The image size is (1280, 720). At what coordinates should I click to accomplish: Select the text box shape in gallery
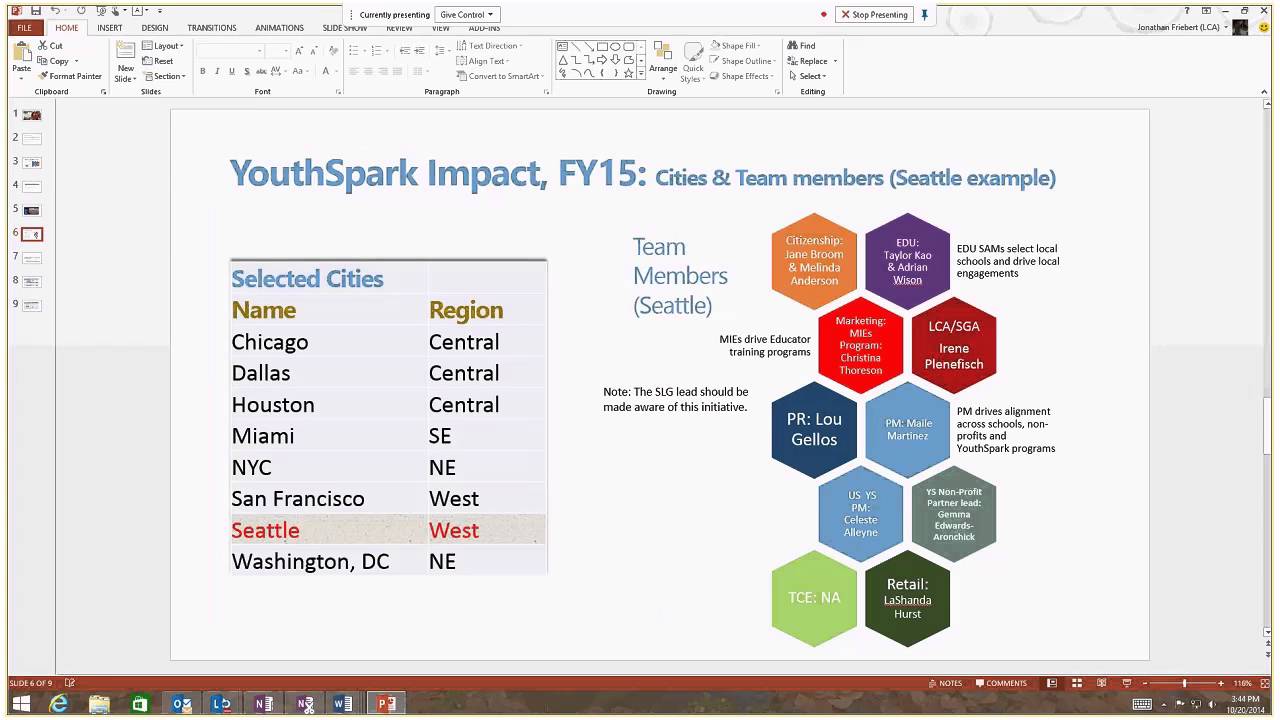click(563, 46)
